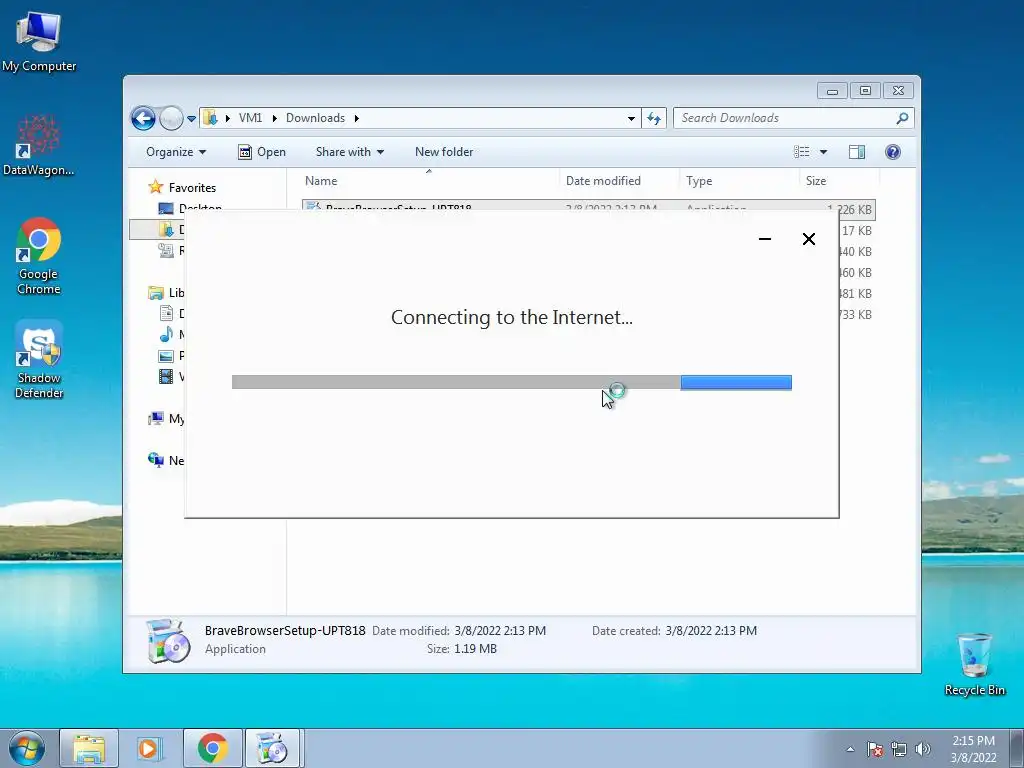Open the Recycle Bin
Viewport: 1024px width, 768px height.
point(974,664)
